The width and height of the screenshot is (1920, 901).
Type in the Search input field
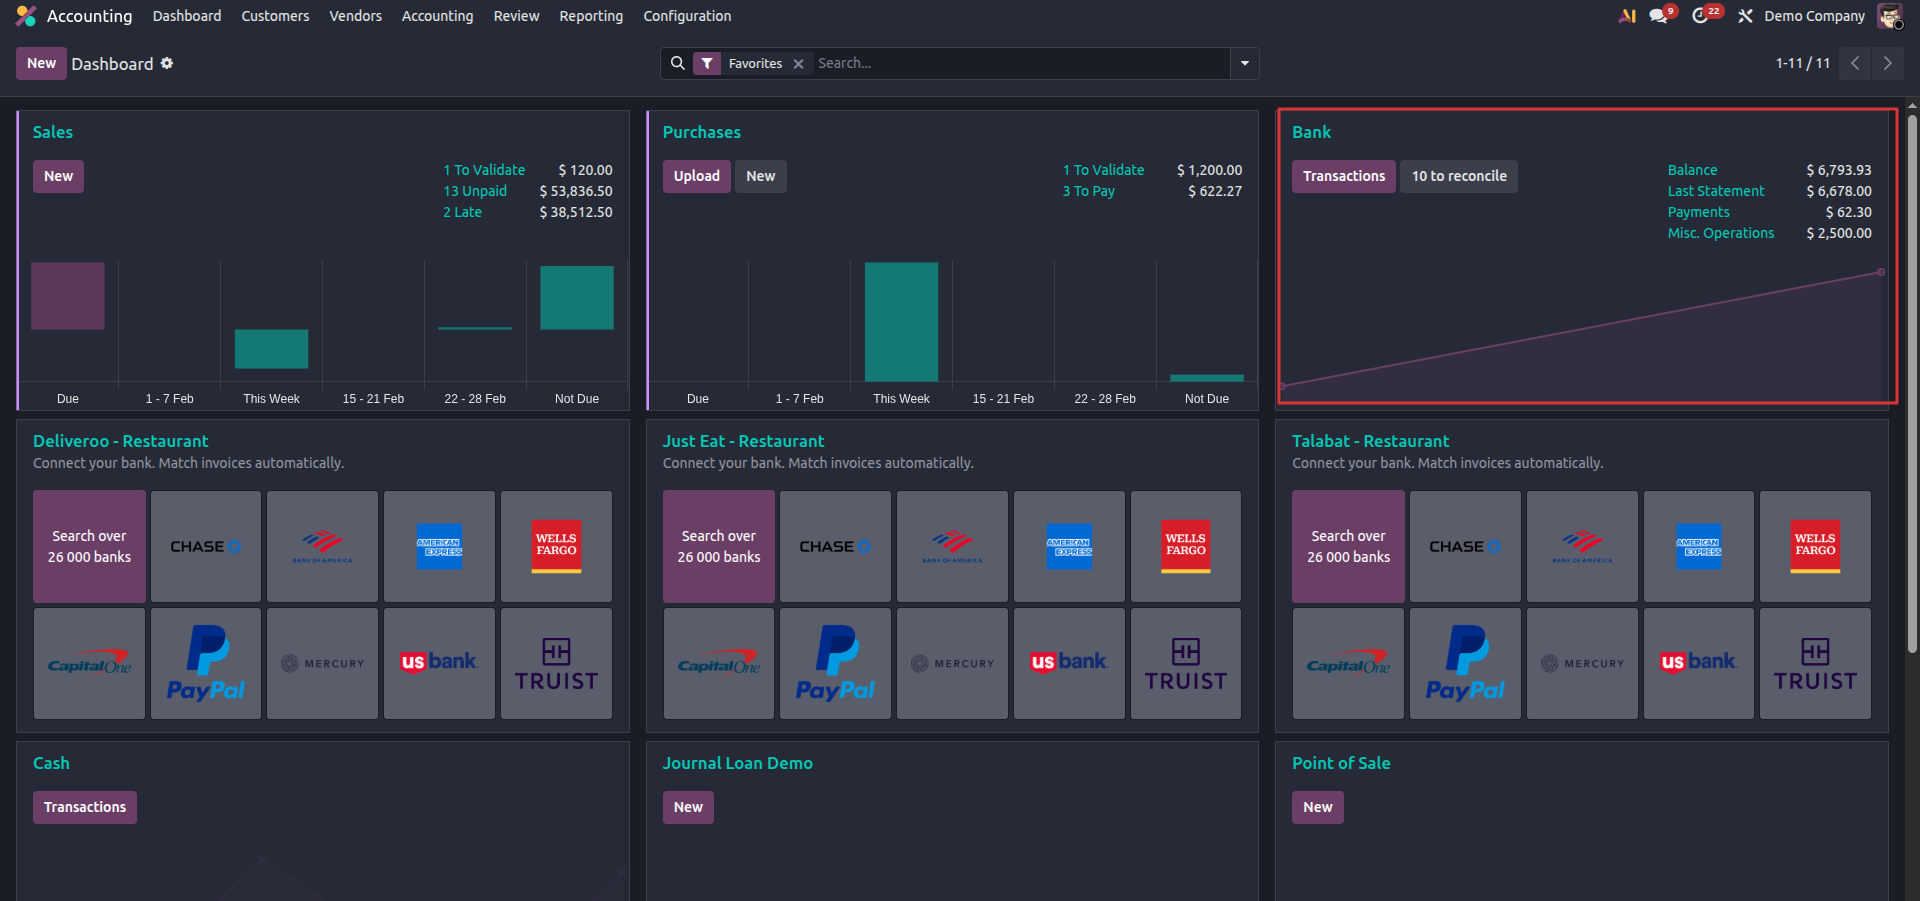coord(1020,63)
